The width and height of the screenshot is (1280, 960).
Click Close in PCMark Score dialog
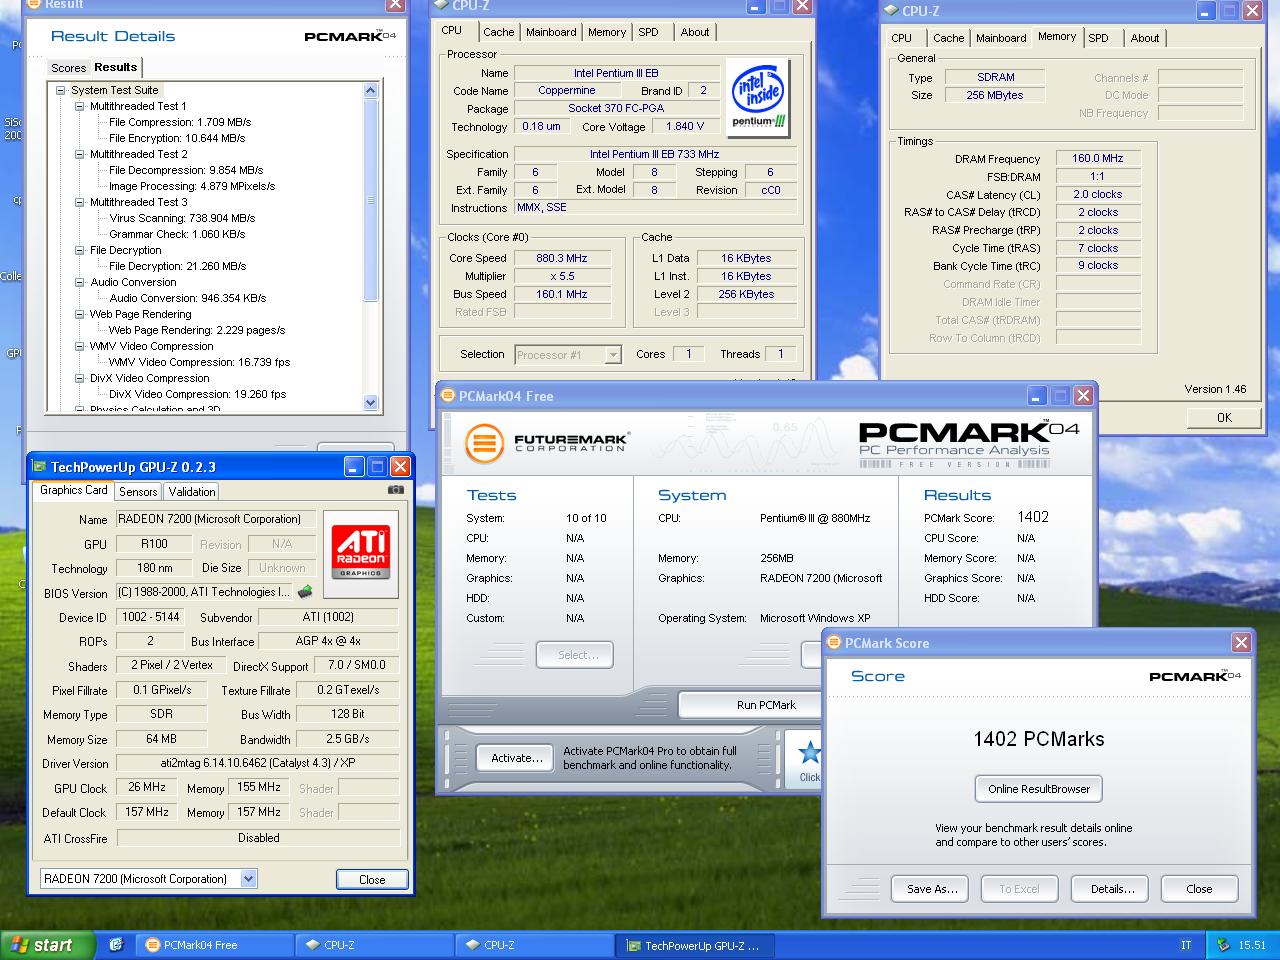1199,889
